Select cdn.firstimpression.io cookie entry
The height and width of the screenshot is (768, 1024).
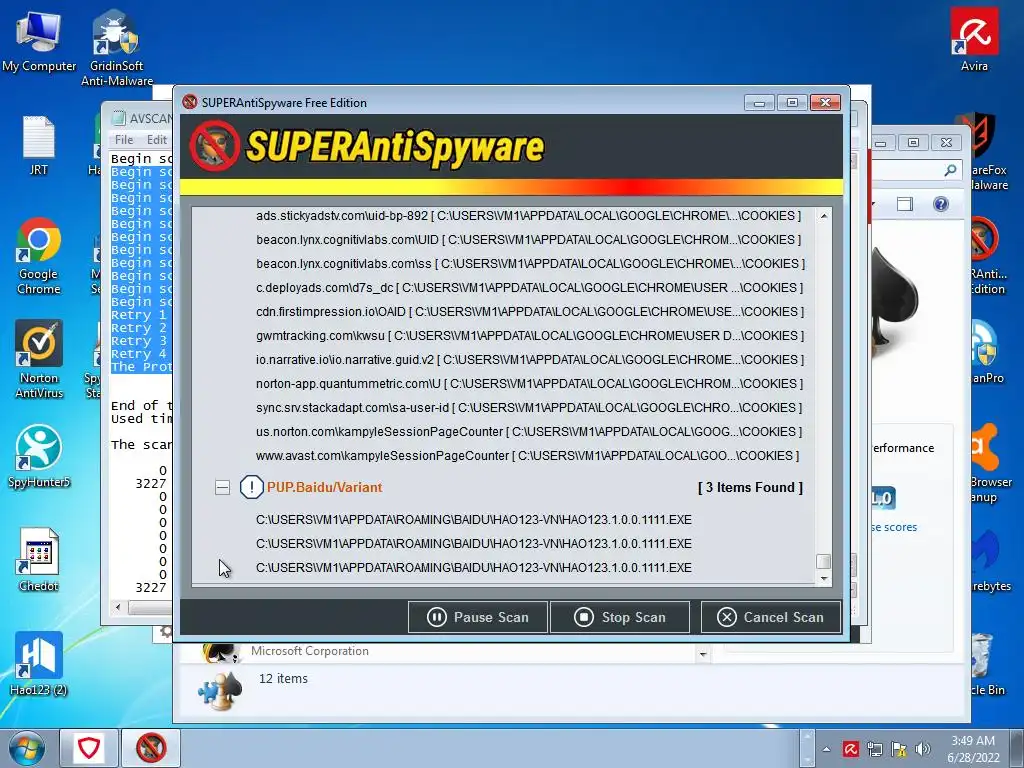click(x=530, y=312)
